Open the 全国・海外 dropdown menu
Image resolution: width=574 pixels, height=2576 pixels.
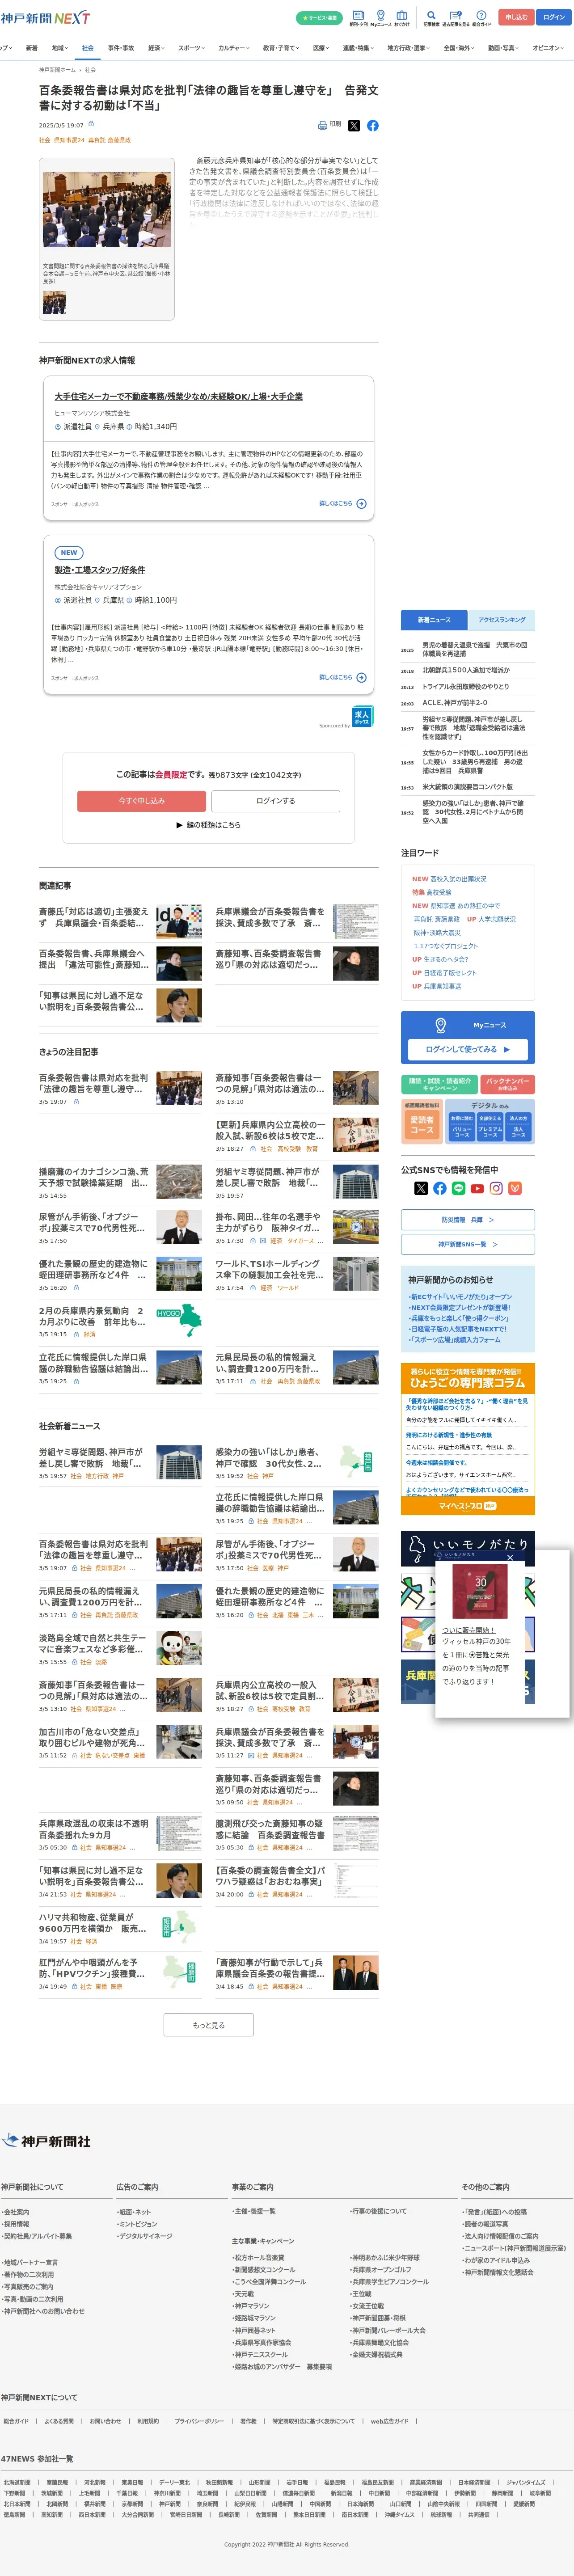coord(460,48)
